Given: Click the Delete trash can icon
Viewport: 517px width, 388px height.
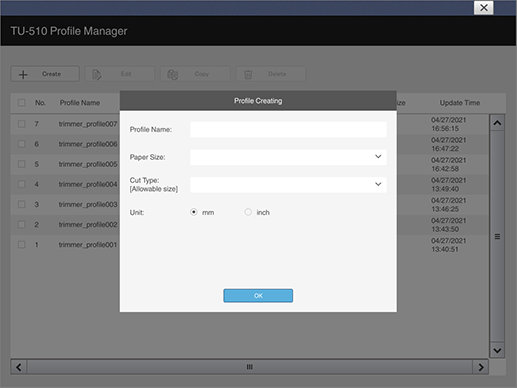Looking at the screenshot, I should click(248, 74).
